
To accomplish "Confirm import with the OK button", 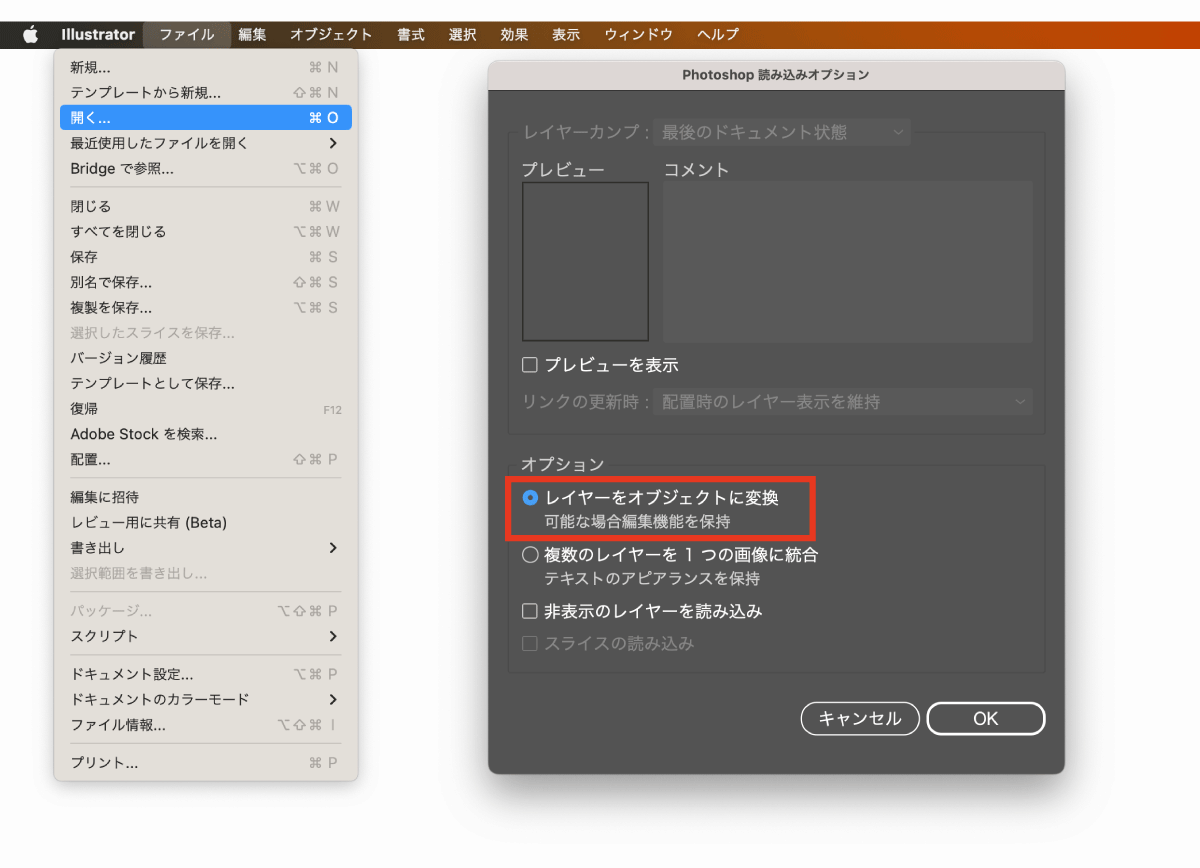I will point(985,718).
